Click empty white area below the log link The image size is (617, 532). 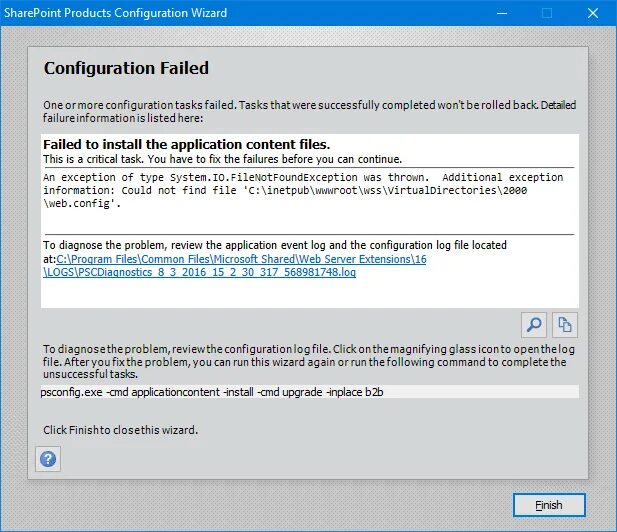click(x=309, y=293)
